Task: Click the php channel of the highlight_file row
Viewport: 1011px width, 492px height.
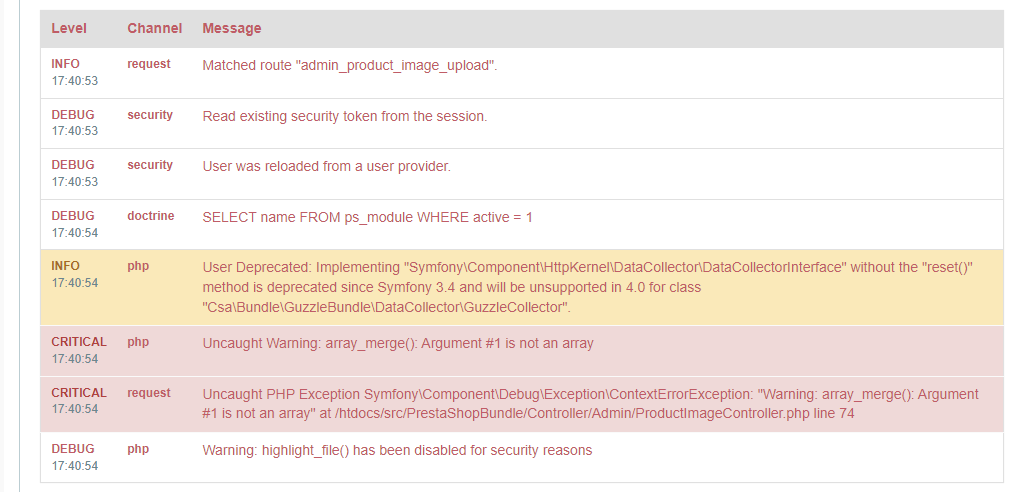Action: click(x=138, y=449)
